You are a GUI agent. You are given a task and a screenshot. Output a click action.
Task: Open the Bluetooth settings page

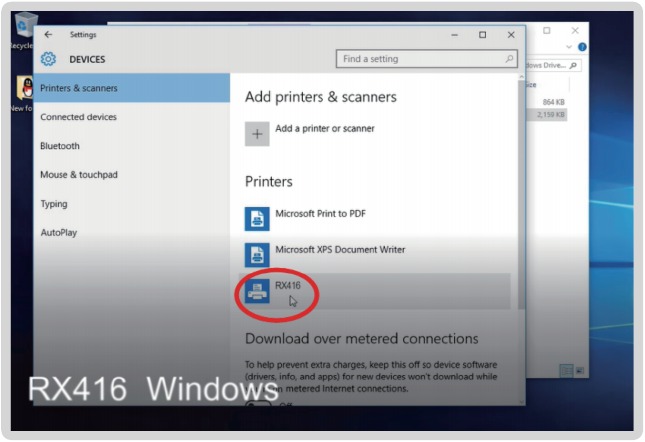[x=60, y=146]
